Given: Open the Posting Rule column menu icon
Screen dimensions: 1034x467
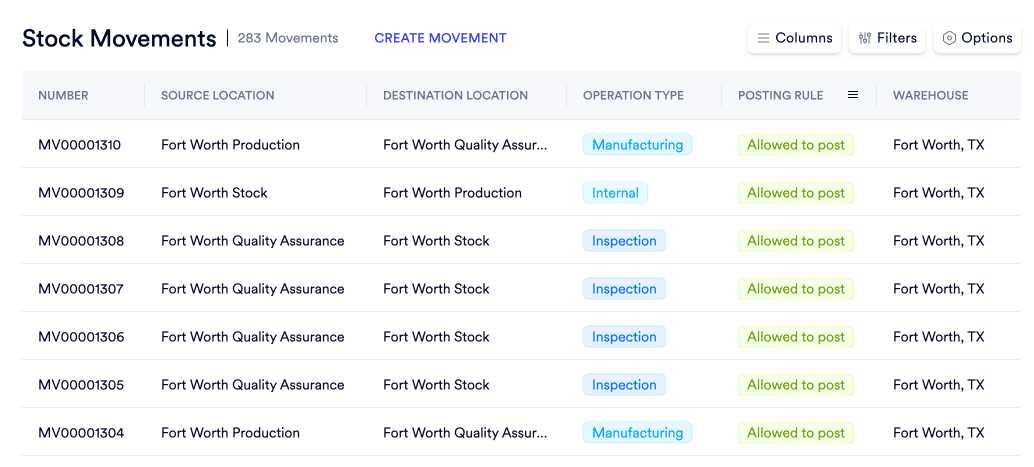Looking at the screenshot, I should 853,95.
